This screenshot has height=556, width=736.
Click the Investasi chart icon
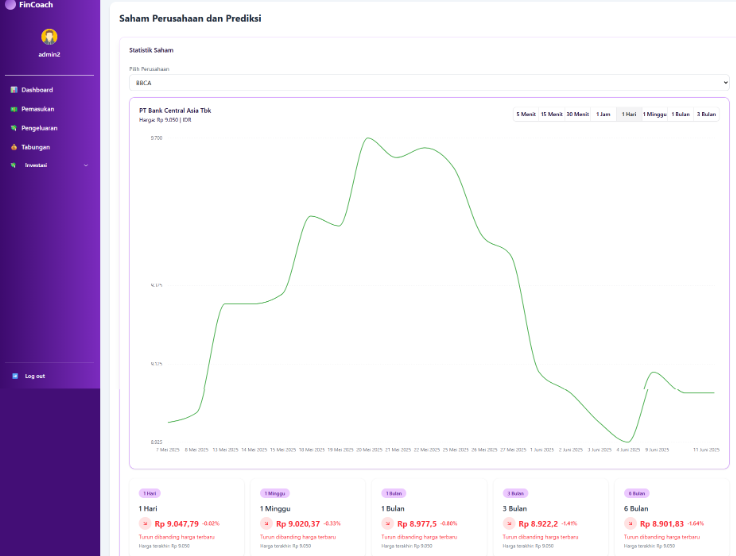tap(14, 165)
